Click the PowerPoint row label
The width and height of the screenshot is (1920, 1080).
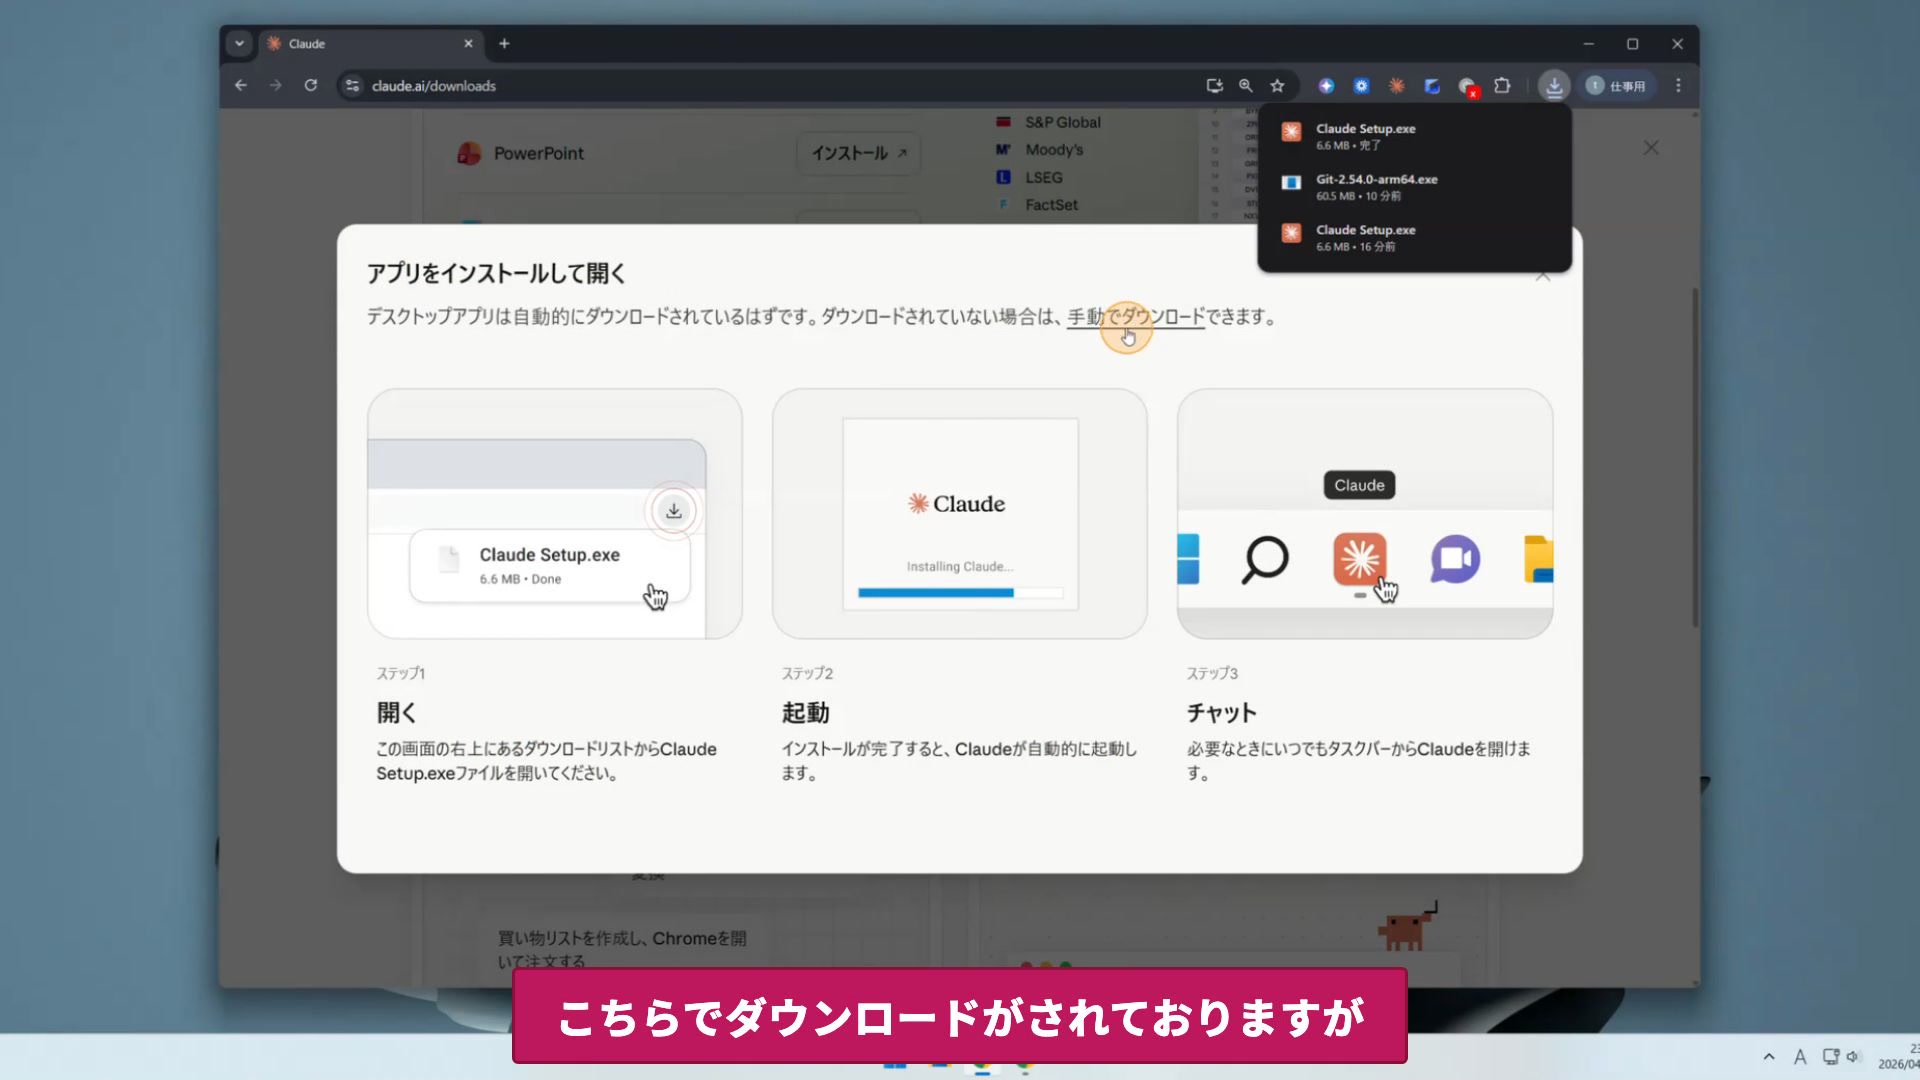(538, 153)
